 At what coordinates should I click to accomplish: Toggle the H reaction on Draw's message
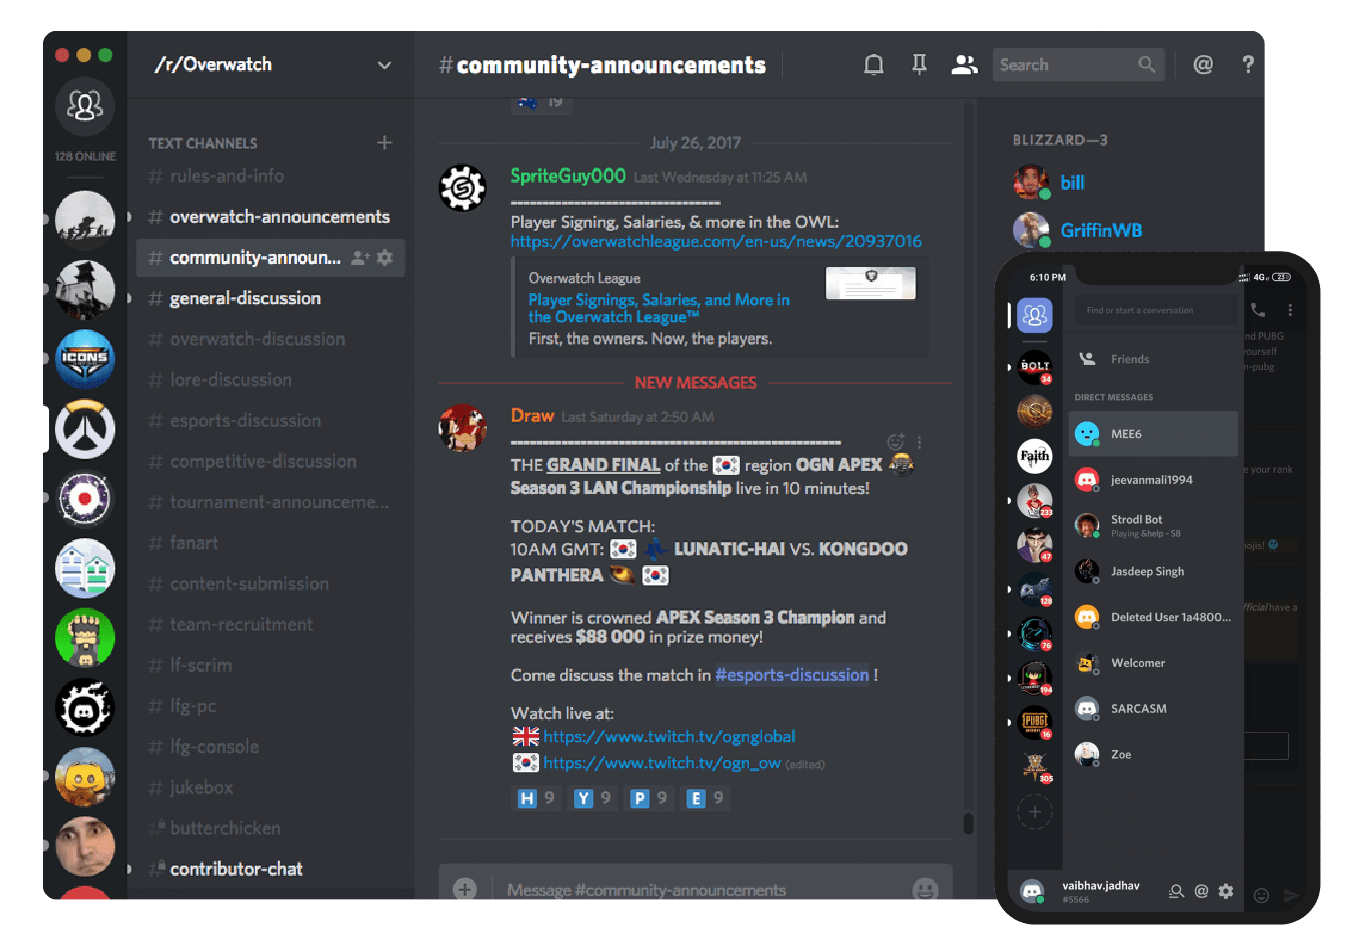[537, 798]
